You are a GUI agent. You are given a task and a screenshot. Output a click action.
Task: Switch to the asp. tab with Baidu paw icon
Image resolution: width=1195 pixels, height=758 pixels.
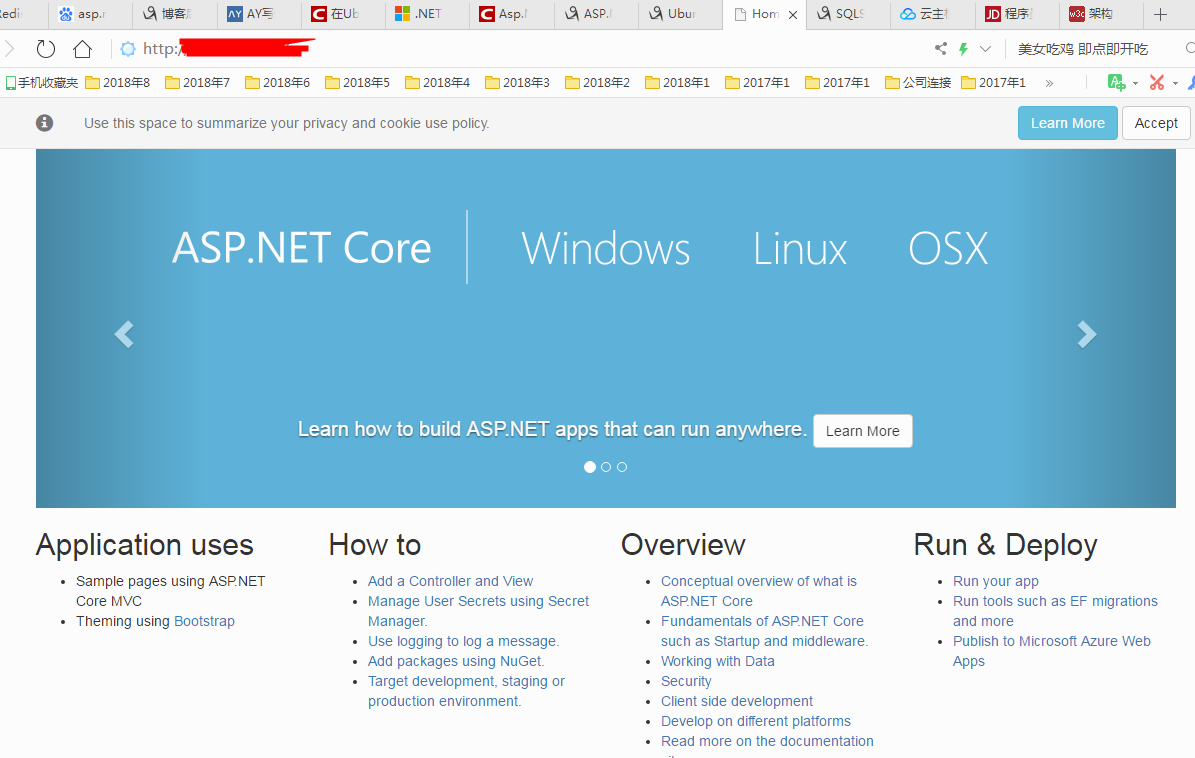(x=90, y=14)
